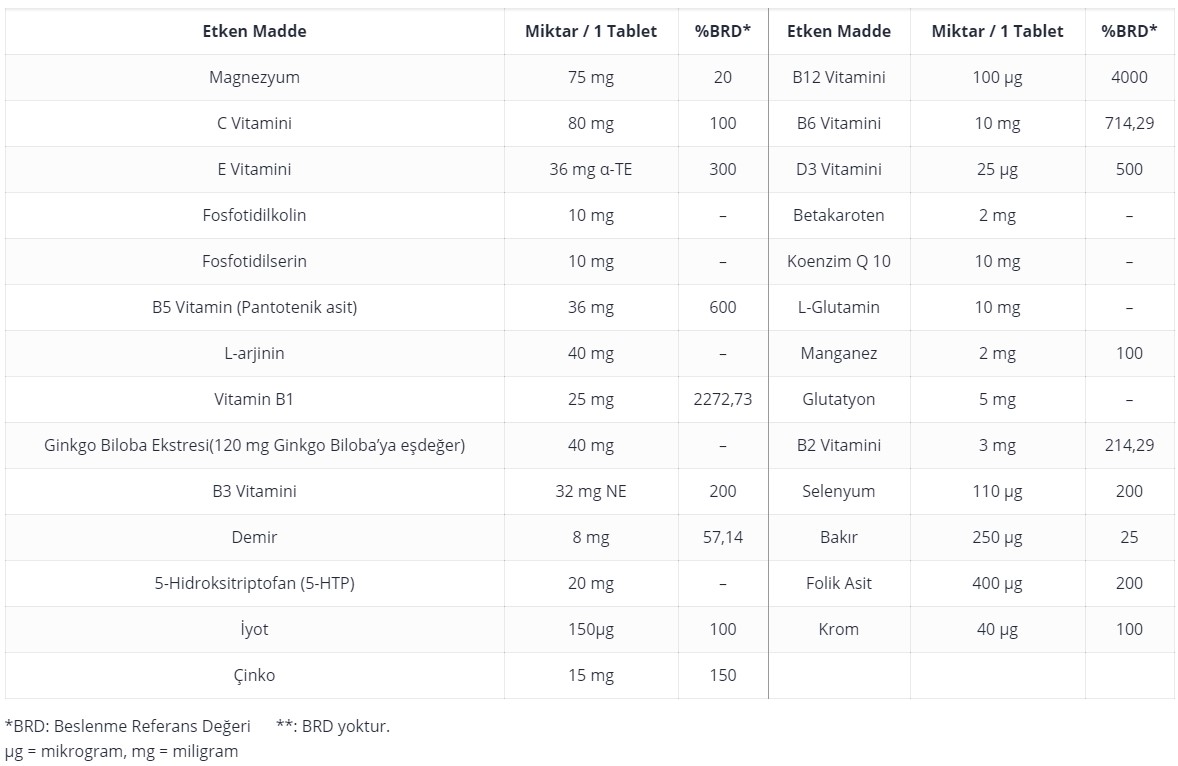Click the Krom ingredient cell
The width and height of the screenshot is (1178, 766).
[838, 629]
